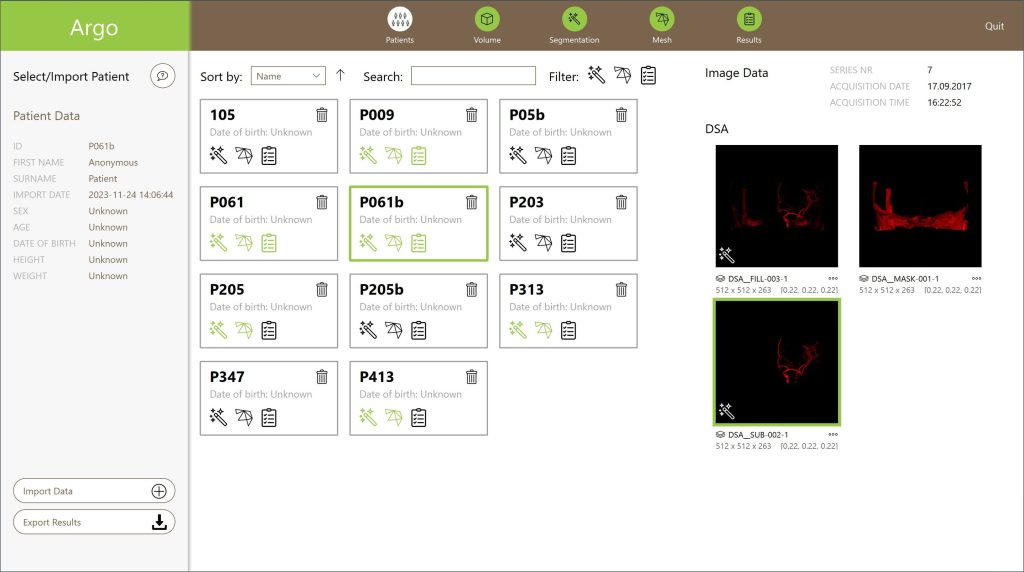Viewport: 1024px width, 572px height.
Task: Click segmentation wand icon on card P061b
Action: point(368,243)
